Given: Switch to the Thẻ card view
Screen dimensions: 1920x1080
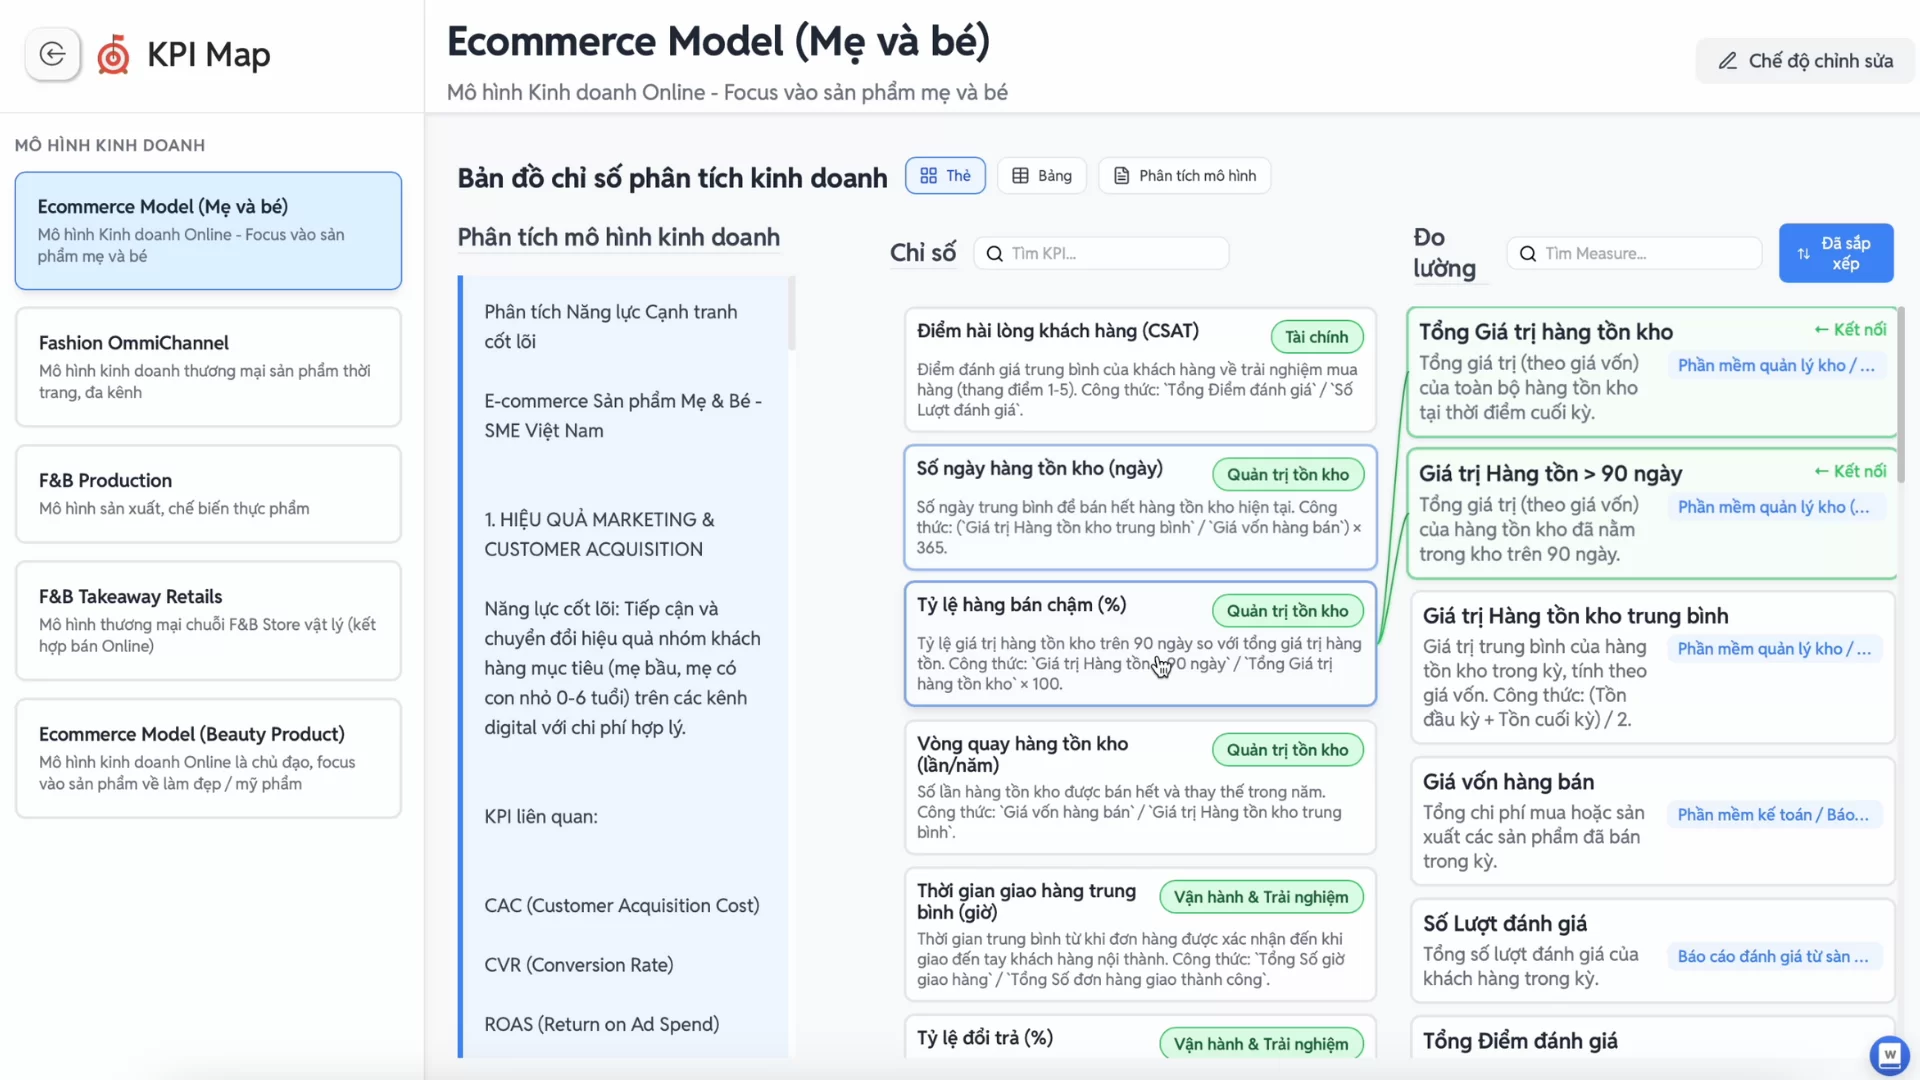Looking at the screenshot, I should pos(945,176).
